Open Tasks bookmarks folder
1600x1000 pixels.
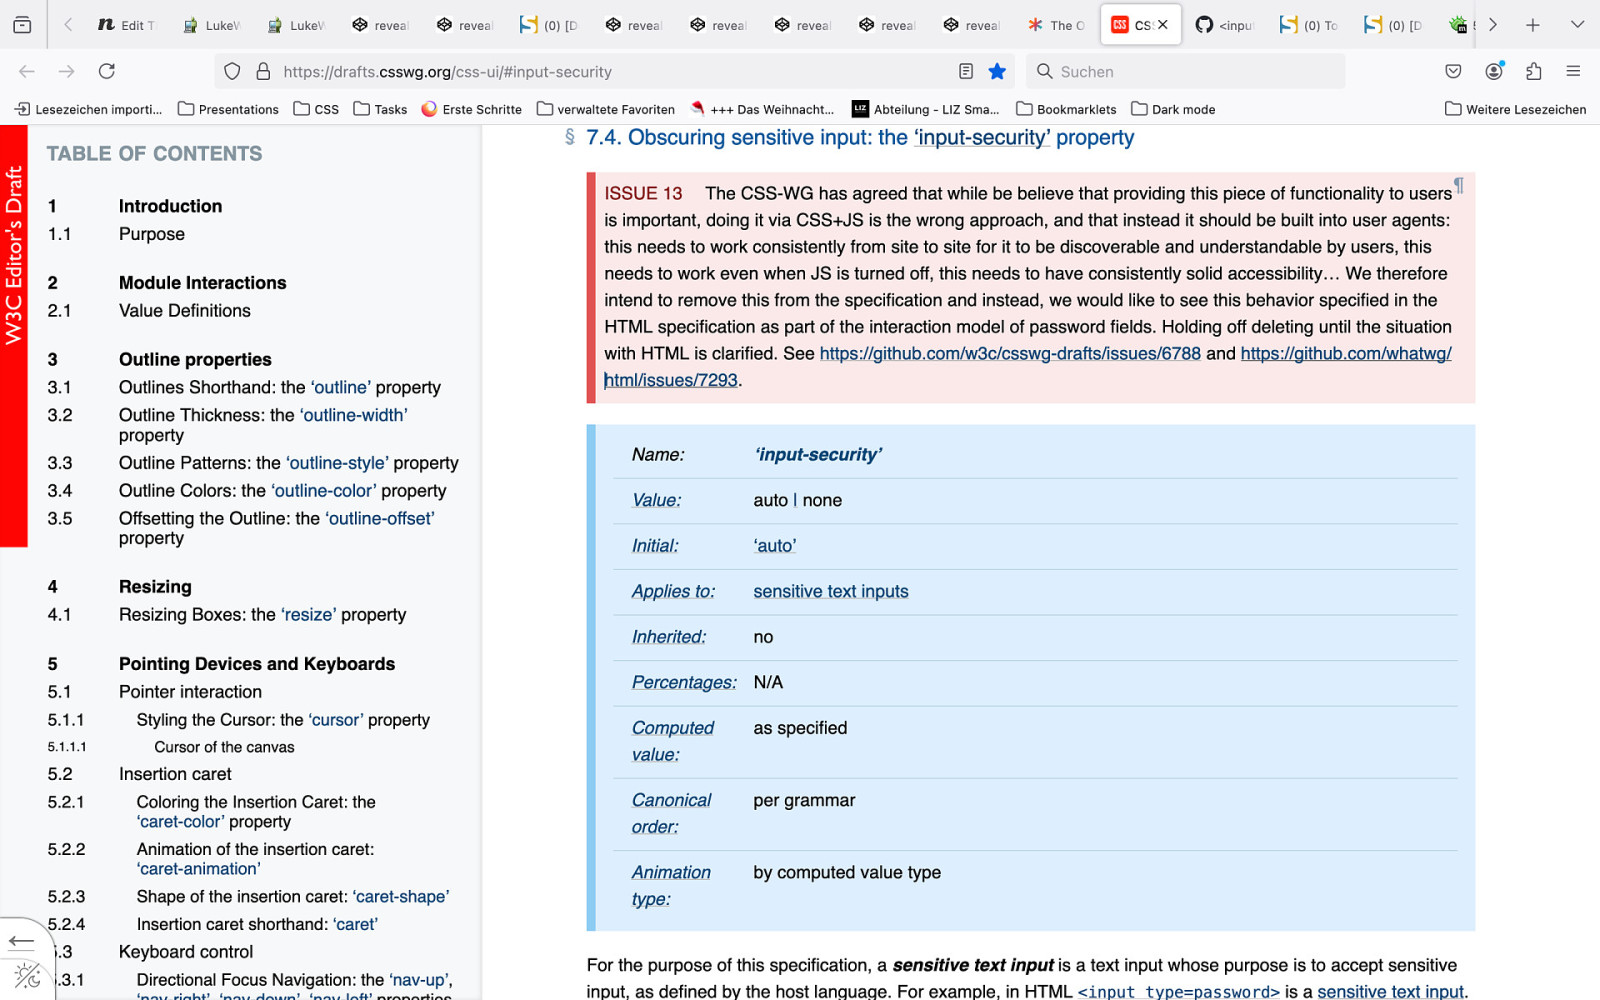click(380, 109)
